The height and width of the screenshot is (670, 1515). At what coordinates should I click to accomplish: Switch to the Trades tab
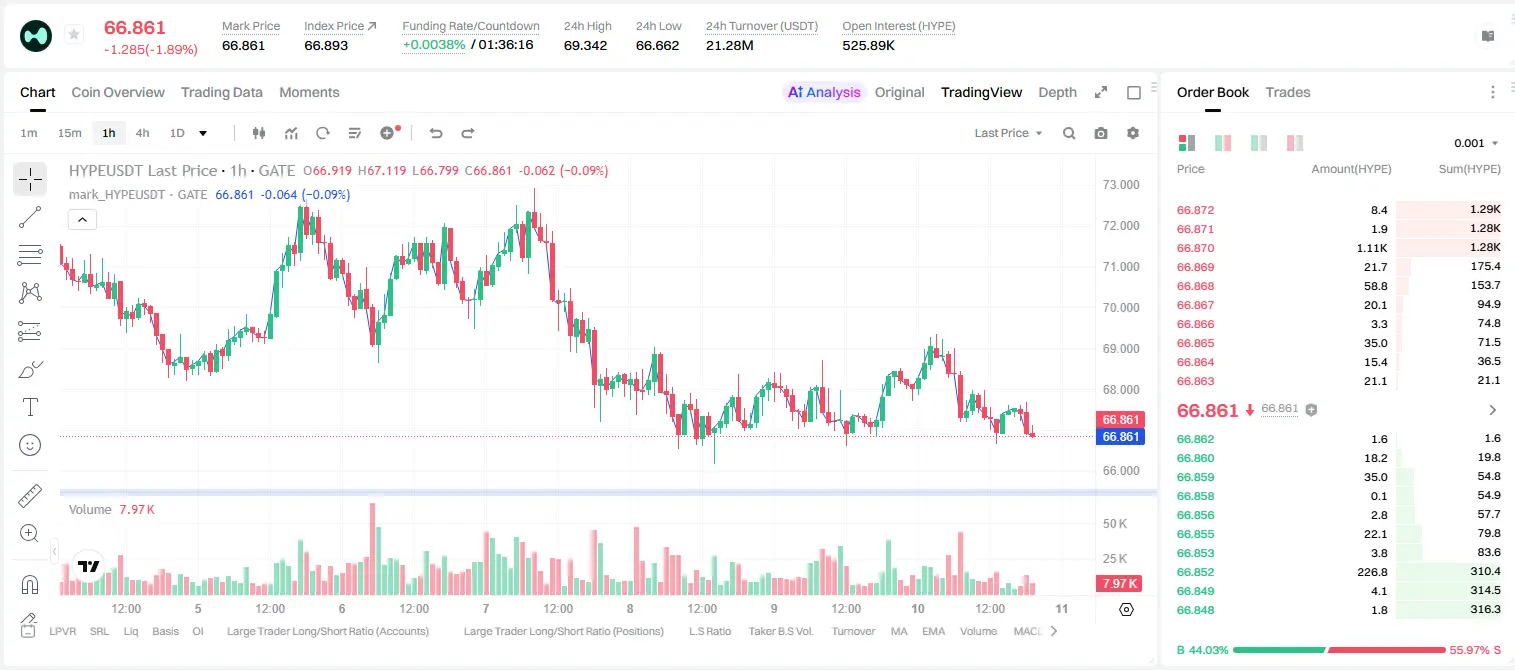pos(1287,92)
